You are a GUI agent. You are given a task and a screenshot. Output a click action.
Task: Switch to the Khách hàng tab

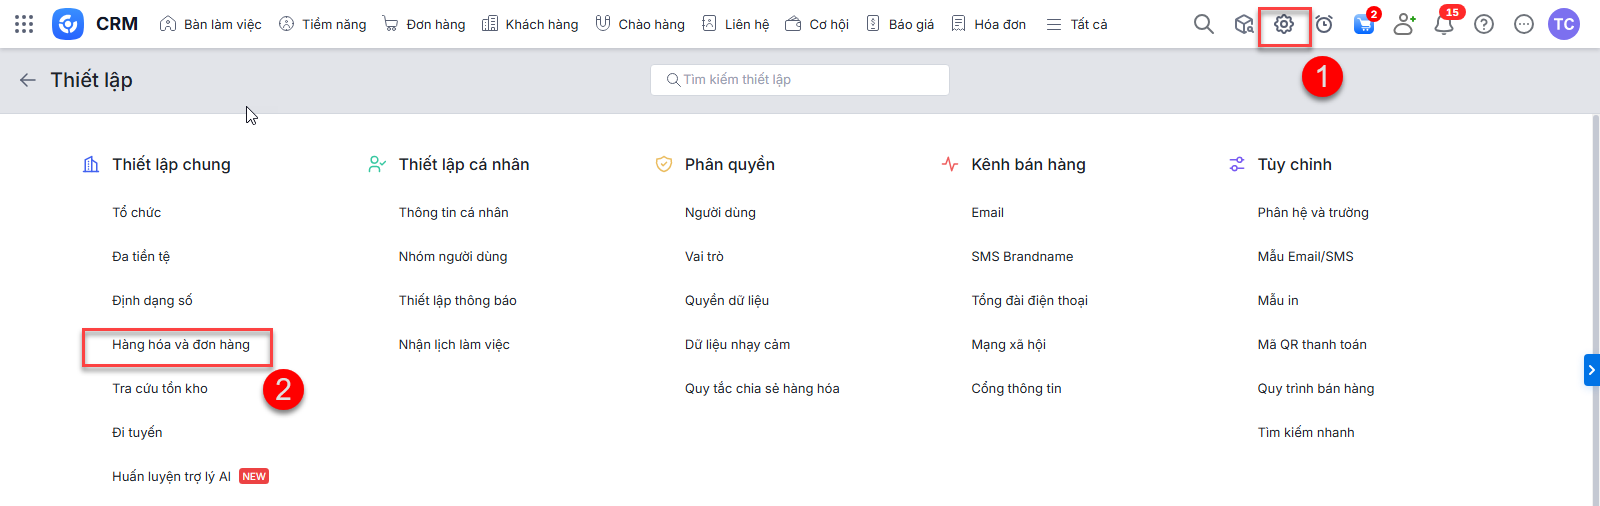tap(530, 24)
